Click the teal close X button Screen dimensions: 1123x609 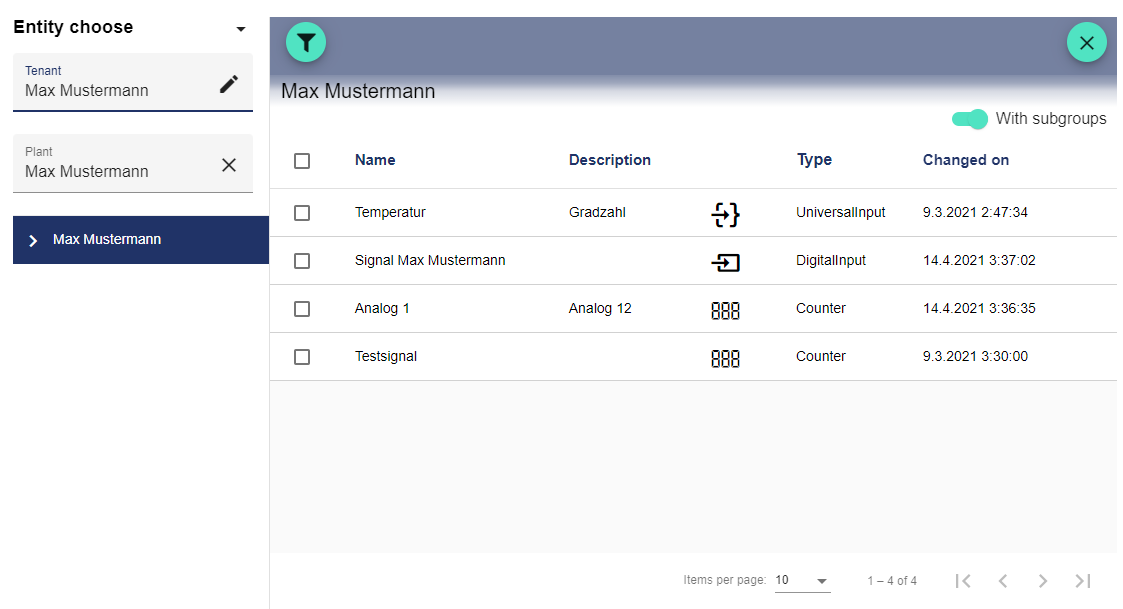(1086, 42)
